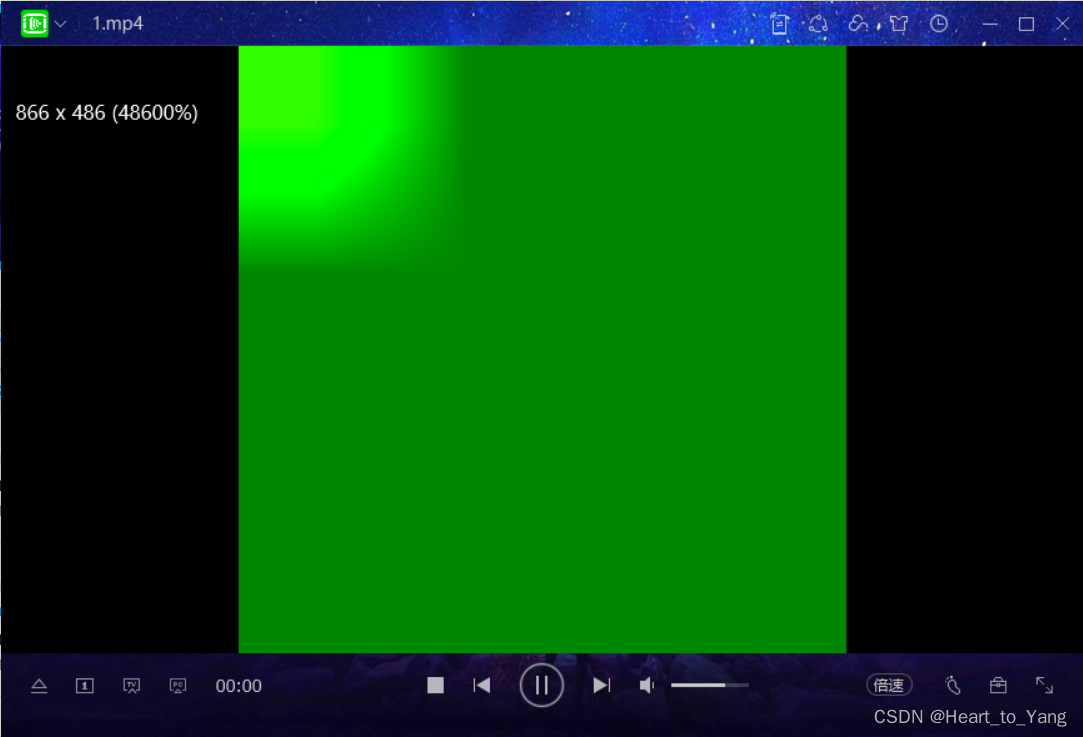Minimize the player window
This screenshot has height=737, width=1083.
(x=990, y=24)
